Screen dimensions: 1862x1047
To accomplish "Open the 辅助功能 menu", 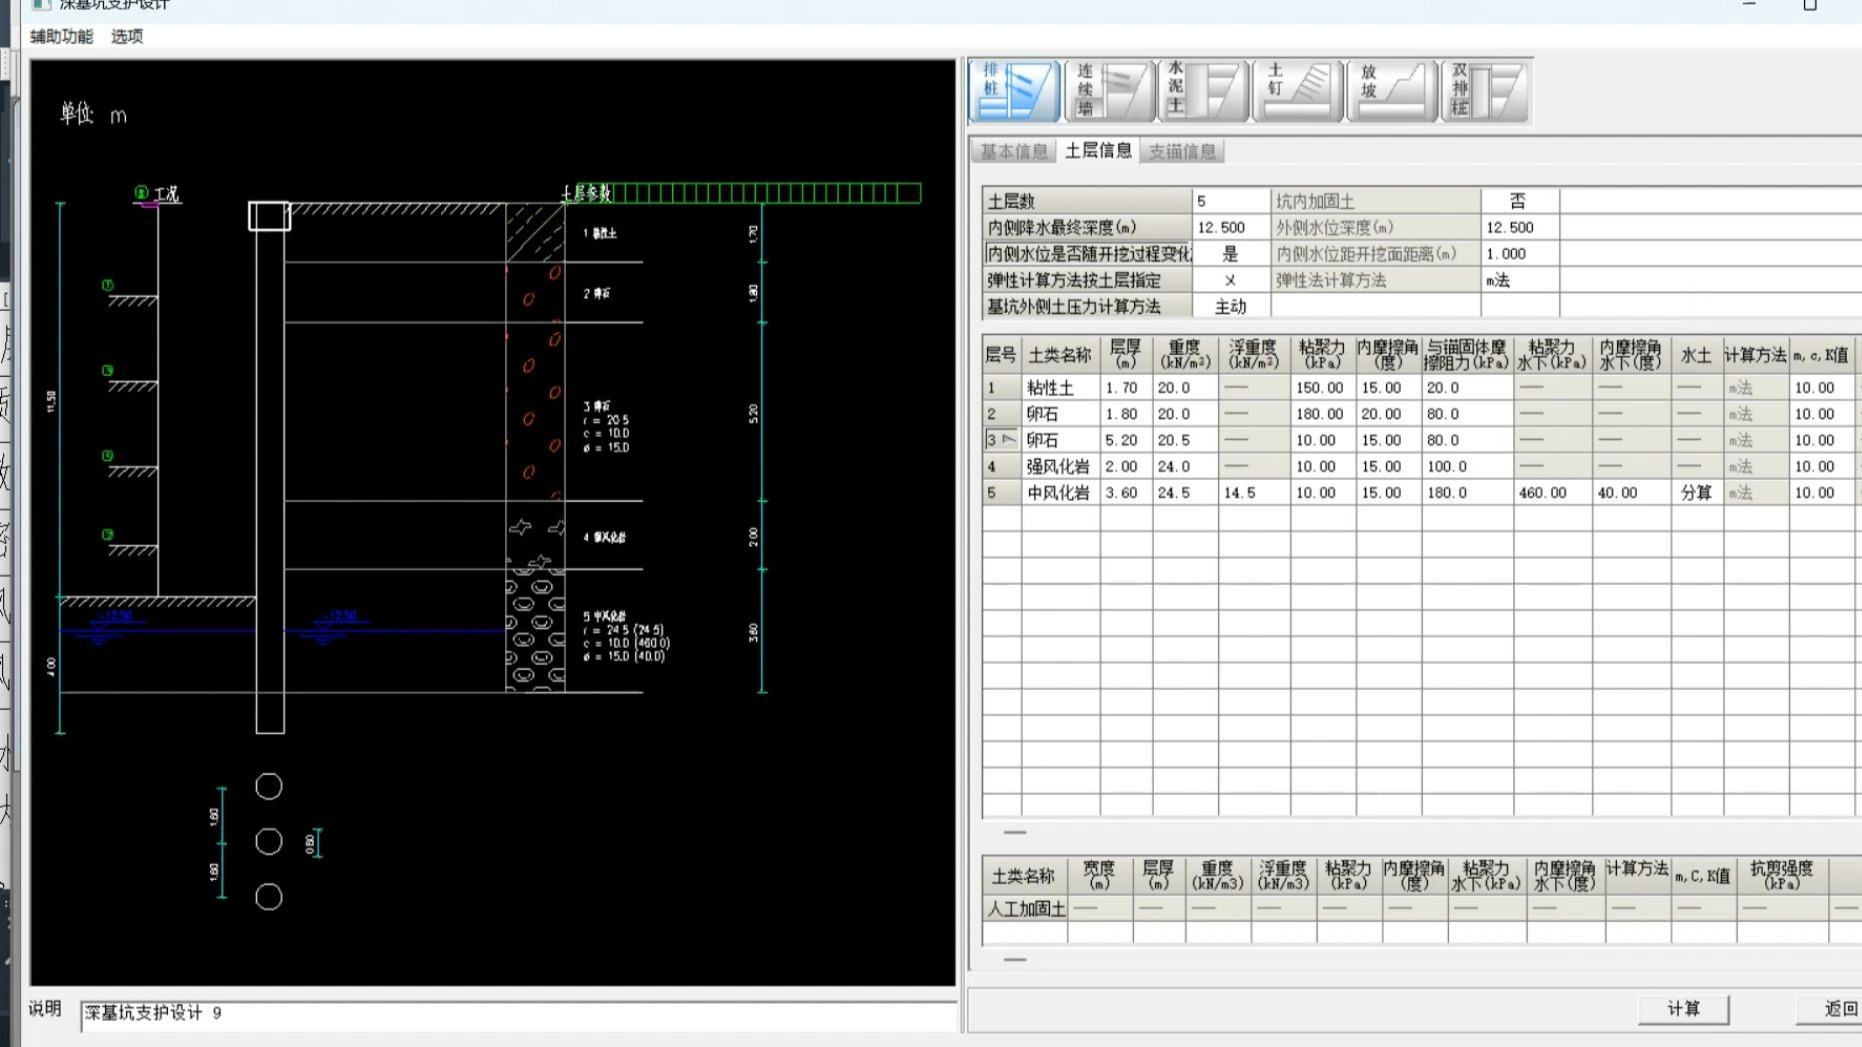I will point(61,36).
